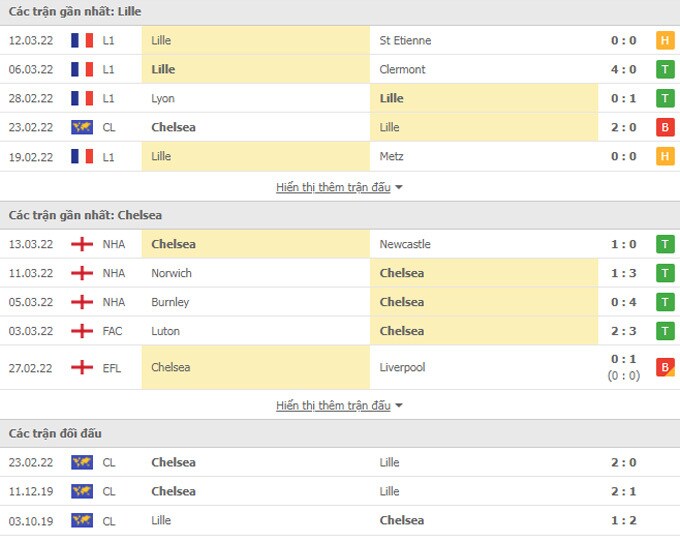Click the green T badge for Lille vs Clermont
The width and height of the screenshot is (680, 542).
coord(664,70)
